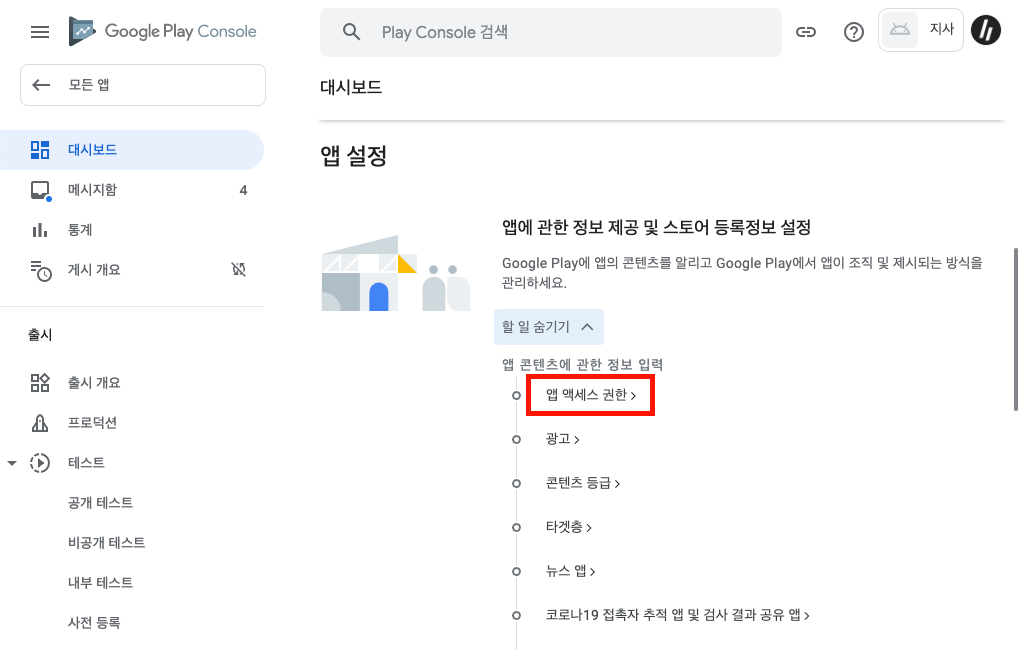Click the Play Console 검색 search field
This screenshot has height=650, width=1024.
[x=550, y=32]
